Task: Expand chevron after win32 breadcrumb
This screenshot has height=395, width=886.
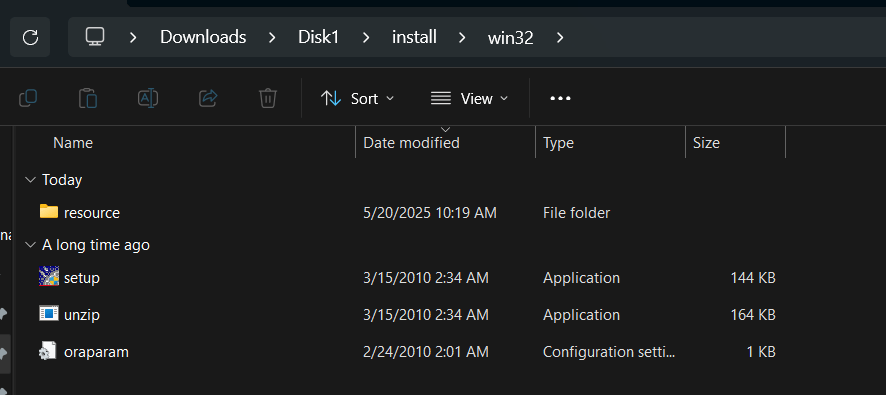Action: tap(560, 37)
